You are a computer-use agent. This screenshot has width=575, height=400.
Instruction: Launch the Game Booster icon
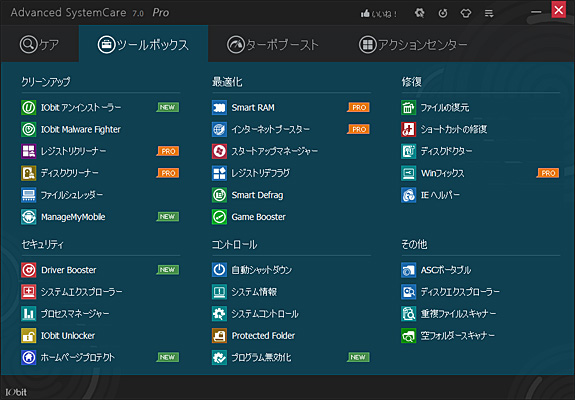[219, 217]
